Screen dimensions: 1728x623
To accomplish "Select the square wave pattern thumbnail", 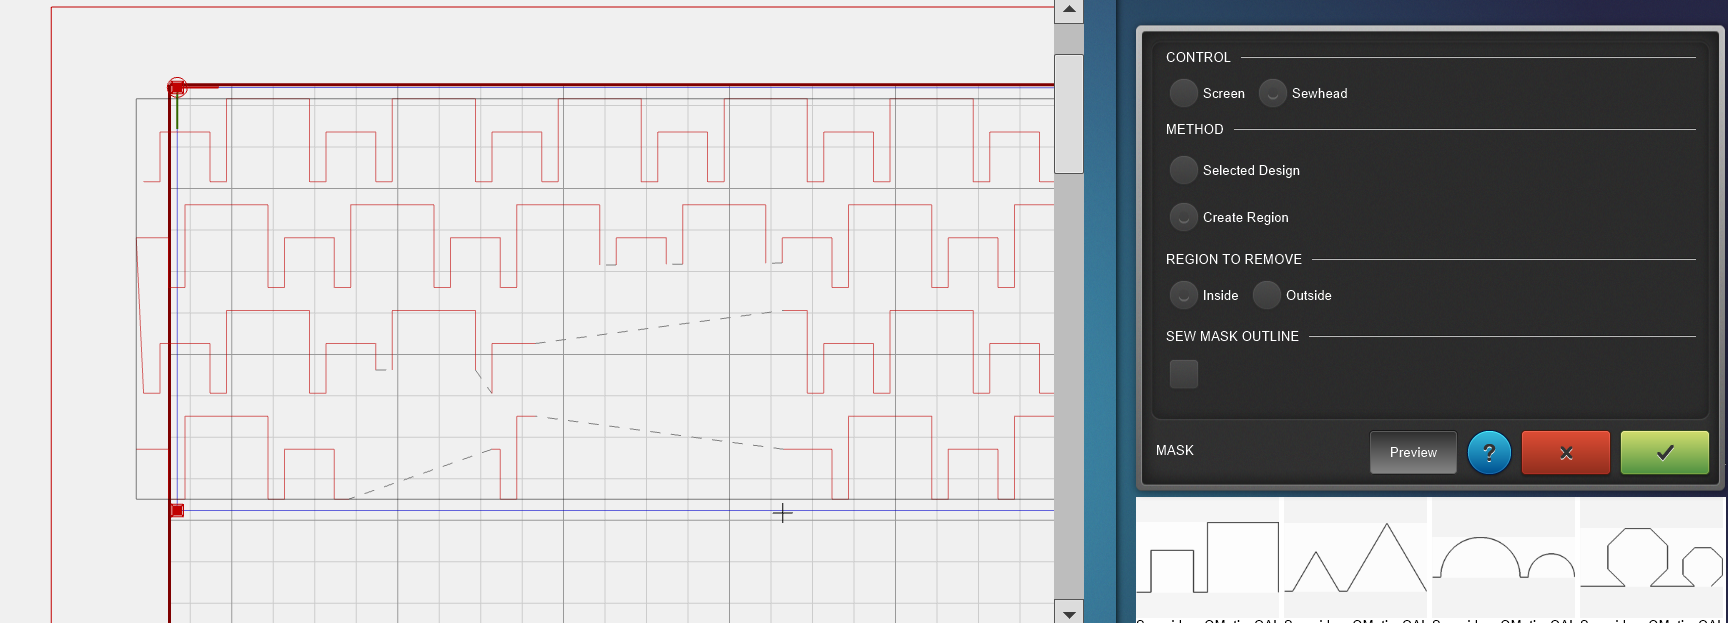I will pyautogui.click(x=1208, y=558).
